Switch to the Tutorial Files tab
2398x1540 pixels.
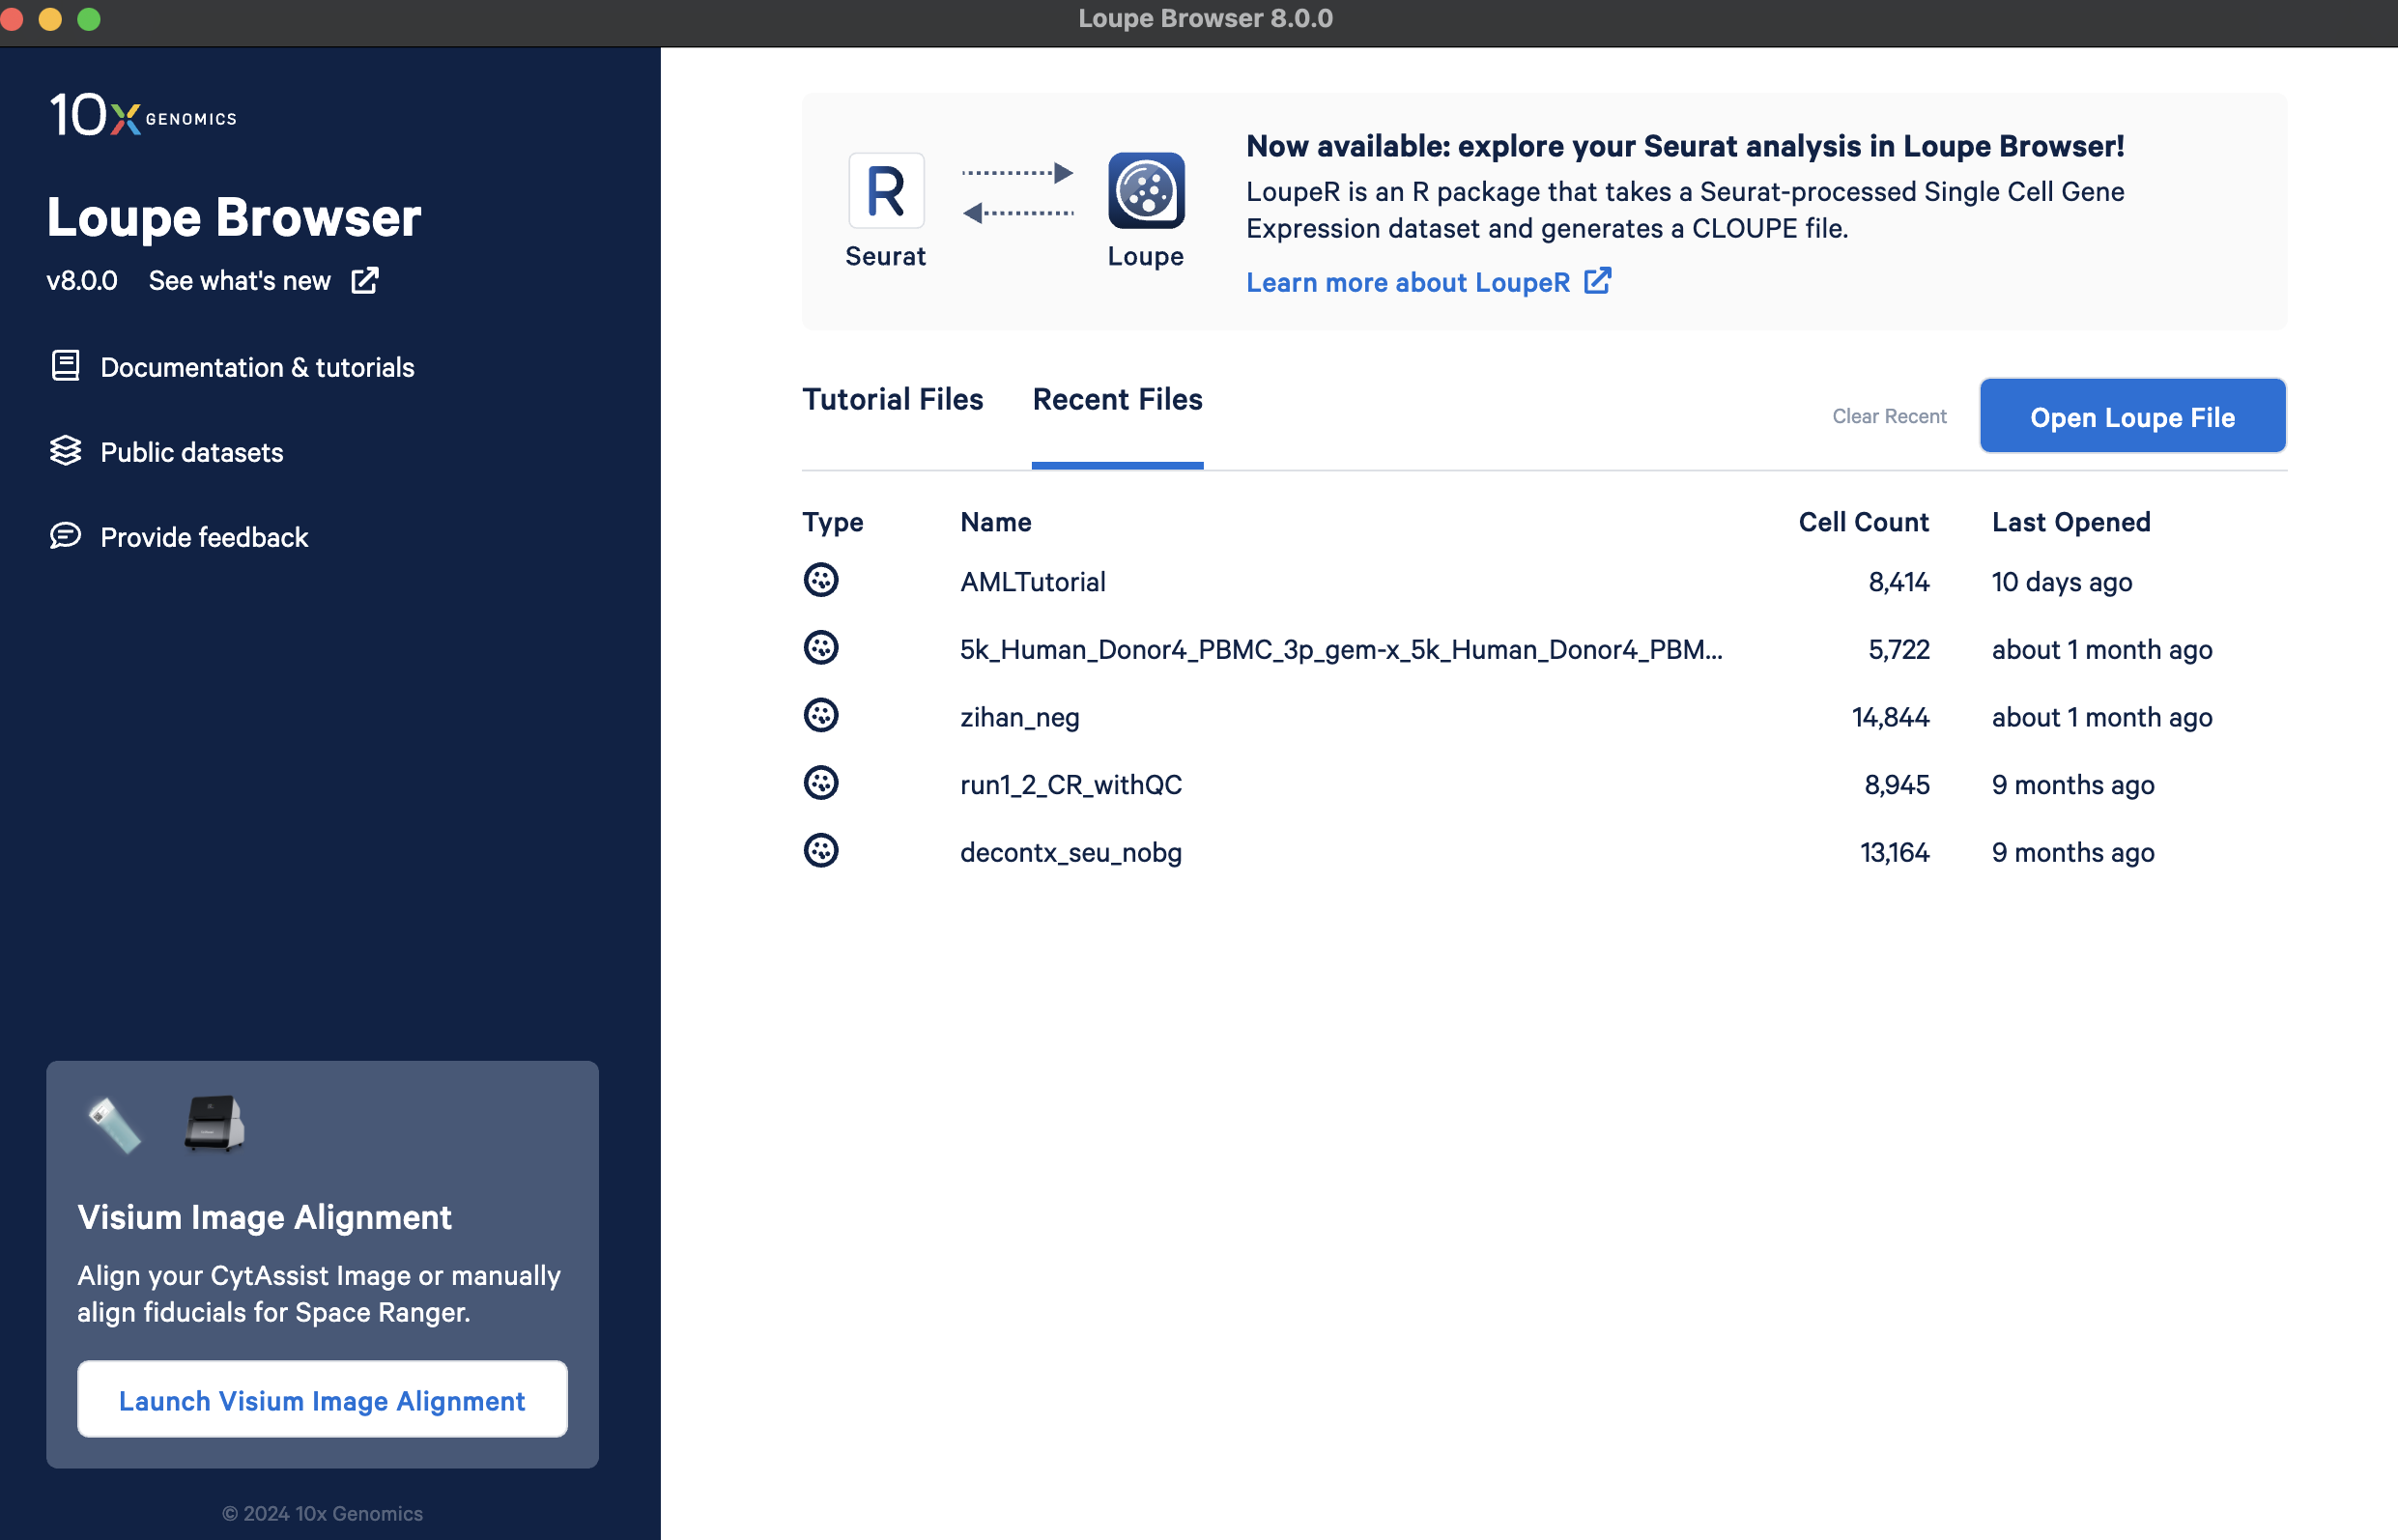click(x=893, y=399)
